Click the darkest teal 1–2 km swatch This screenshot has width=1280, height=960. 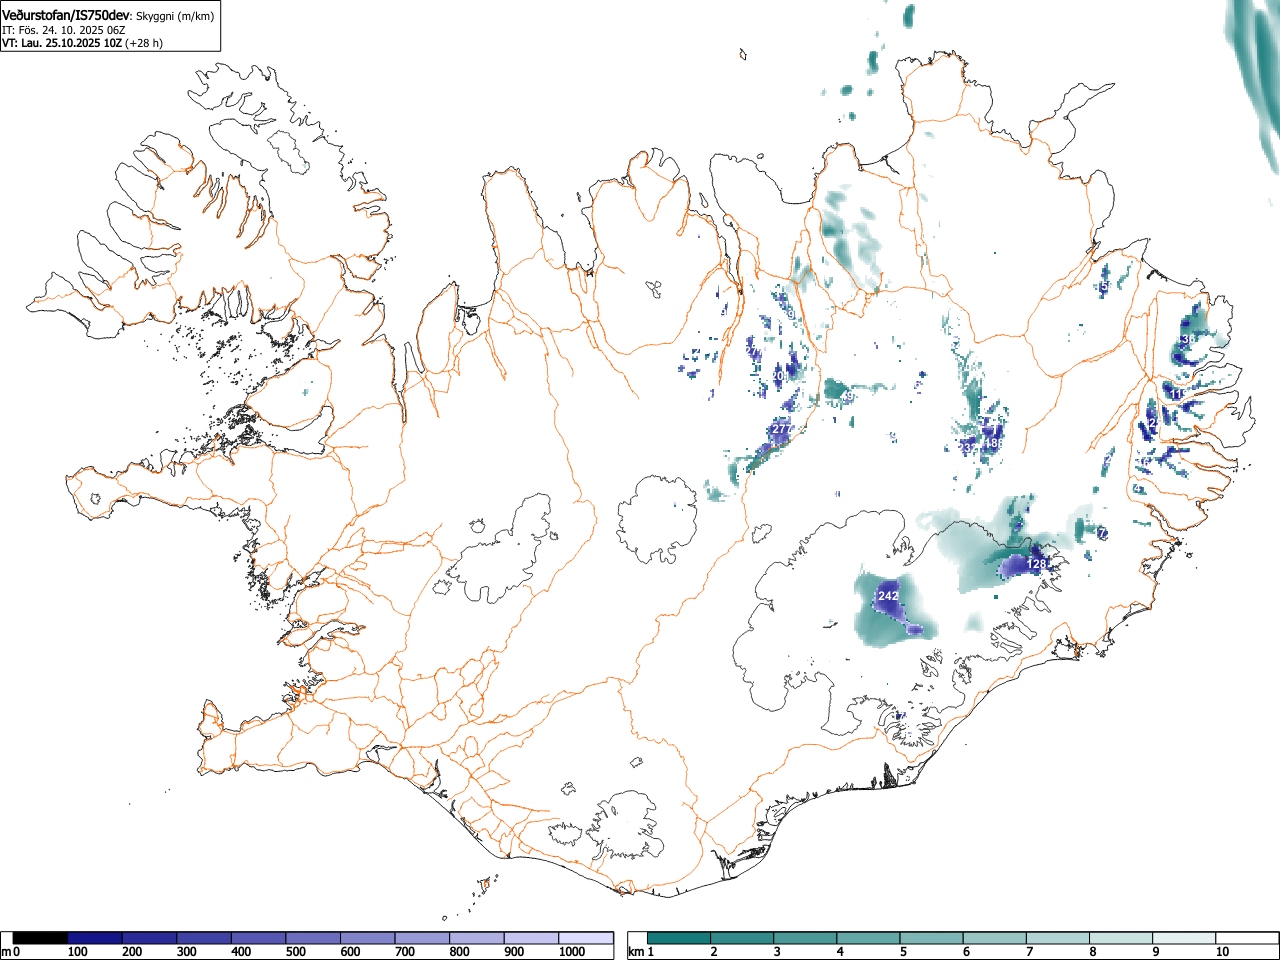[x=679, y=938]
